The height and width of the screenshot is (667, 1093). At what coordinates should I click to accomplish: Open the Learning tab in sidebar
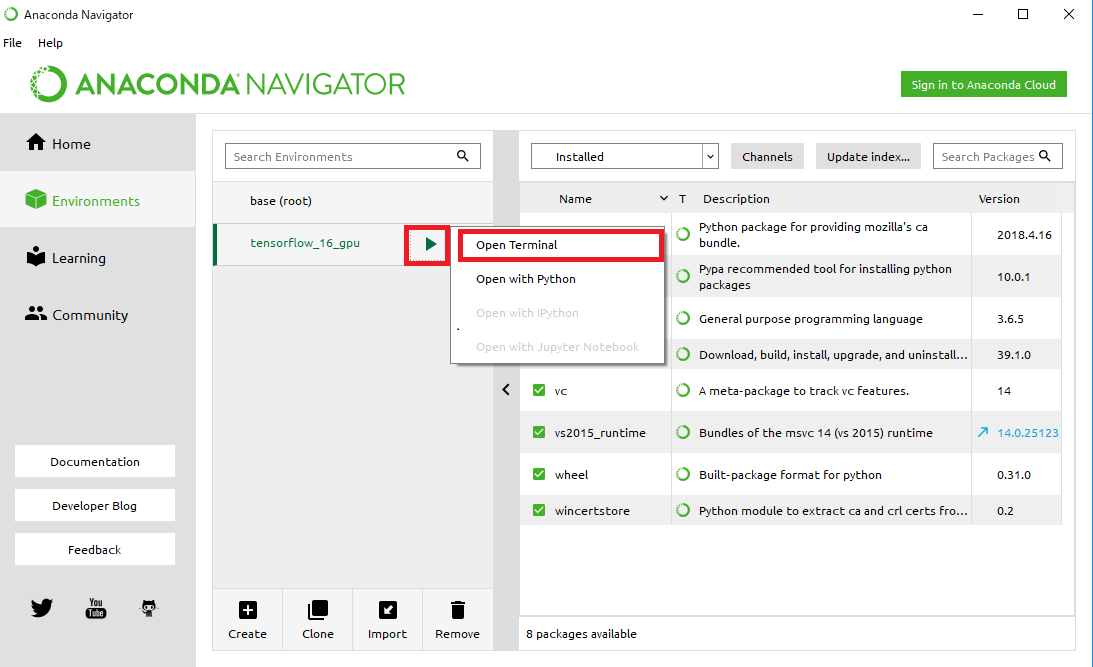pos(78,258)
